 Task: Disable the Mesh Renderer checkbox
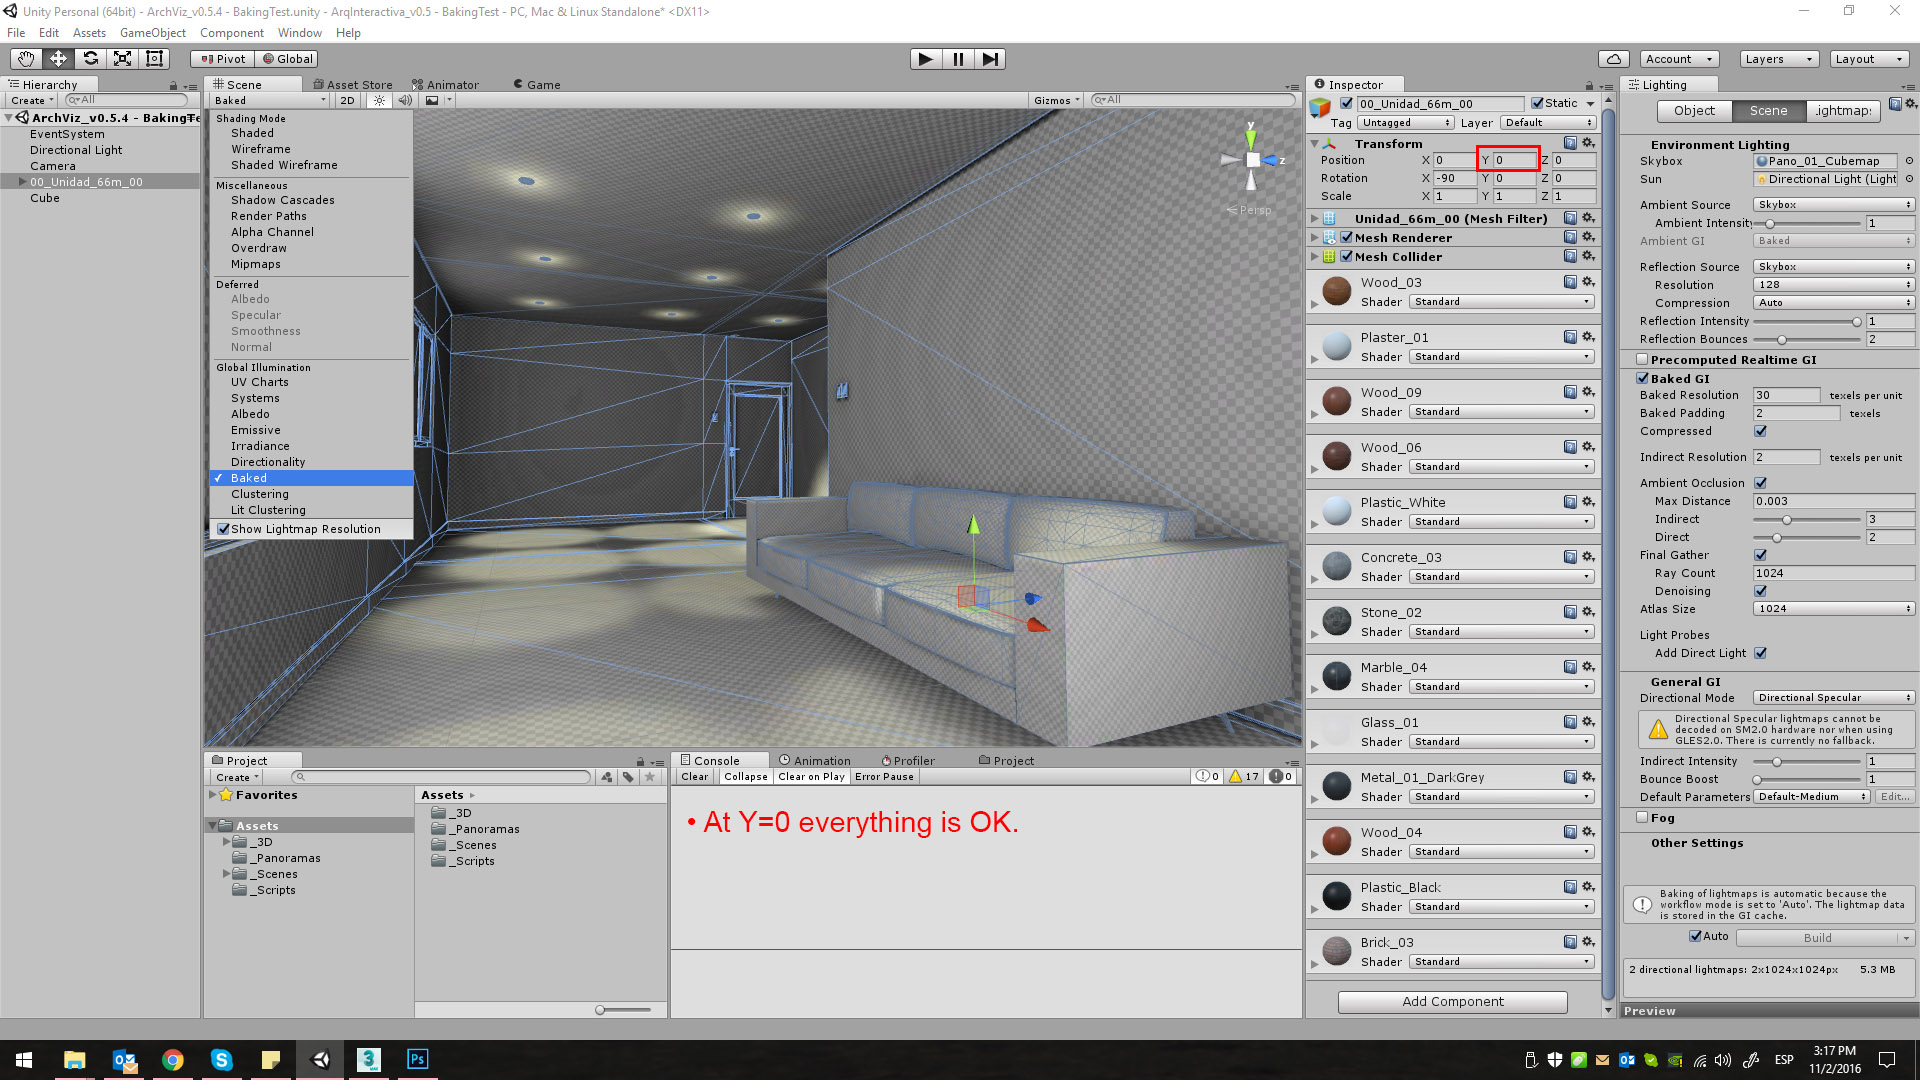(1346, 237)
